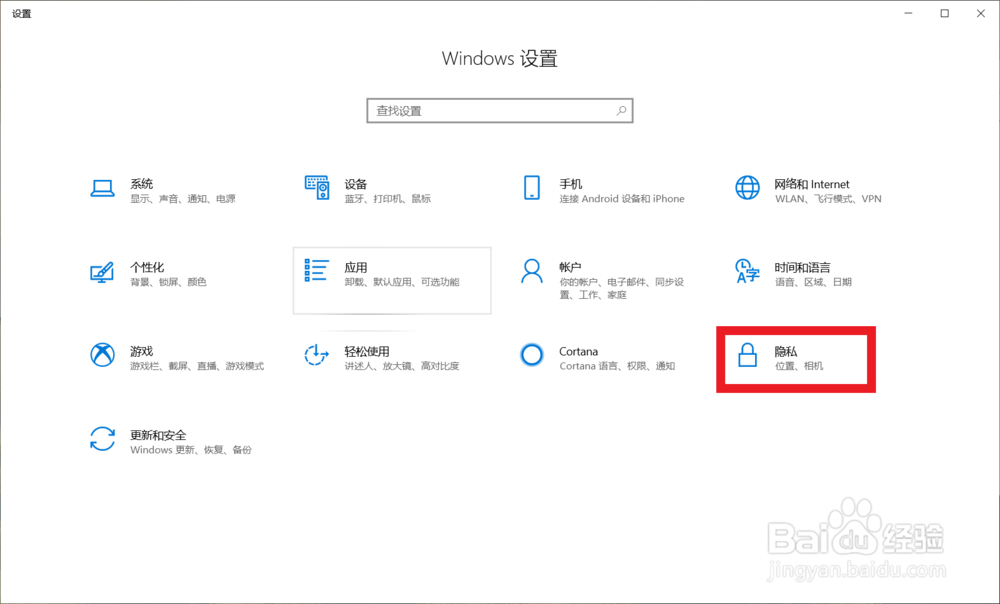This screenshot has width=1000, height=604.
Task: Open the Cortana title text
Action: pyautogui.click(x=578, y=351)
